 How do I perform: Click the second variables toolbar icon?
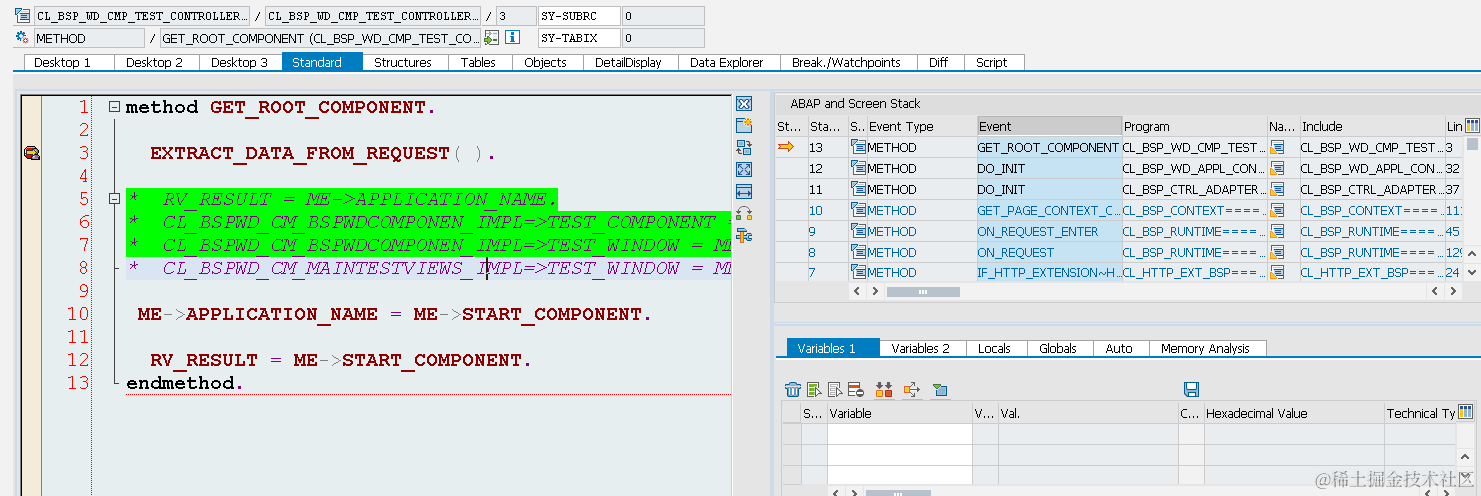[x=814, y=389]
